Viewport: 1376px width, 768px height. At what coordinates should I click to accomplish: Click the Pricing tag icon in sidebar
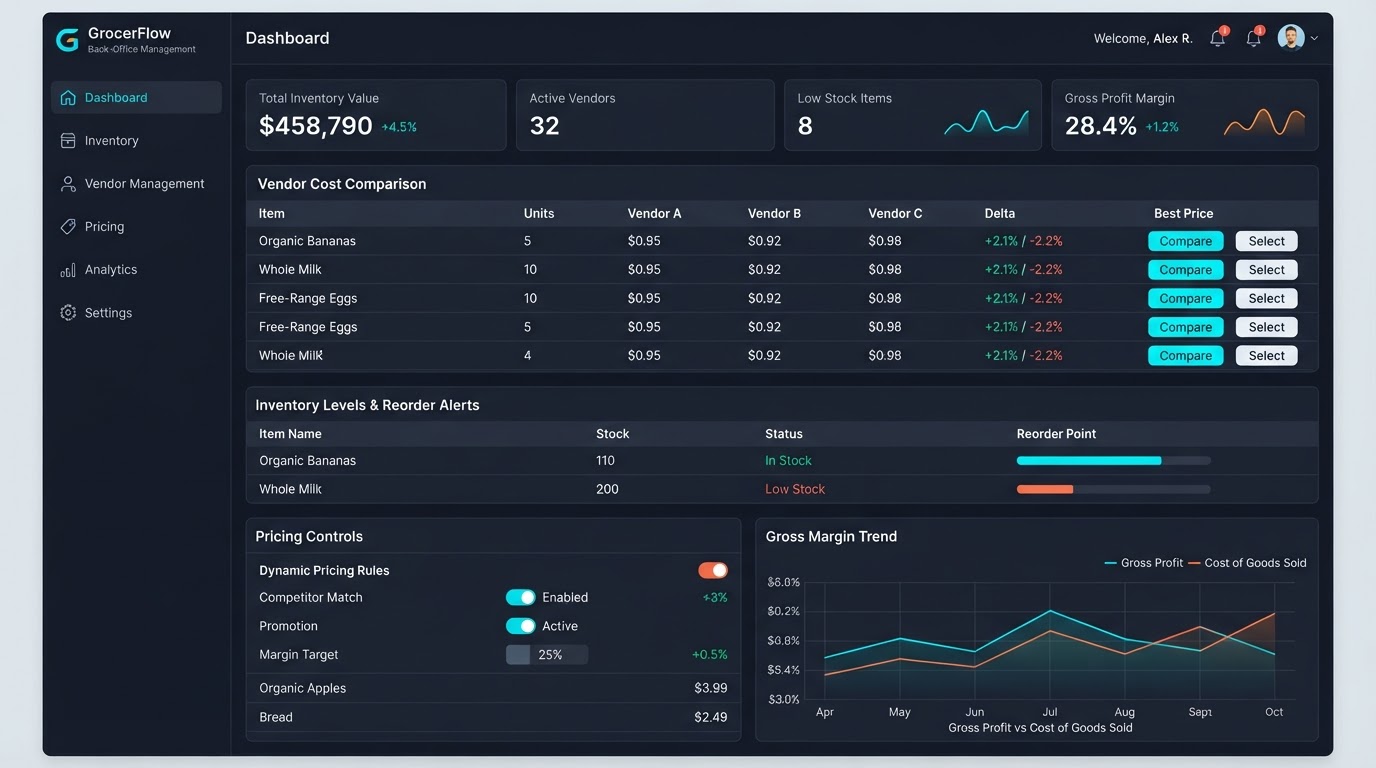point(68,227)
